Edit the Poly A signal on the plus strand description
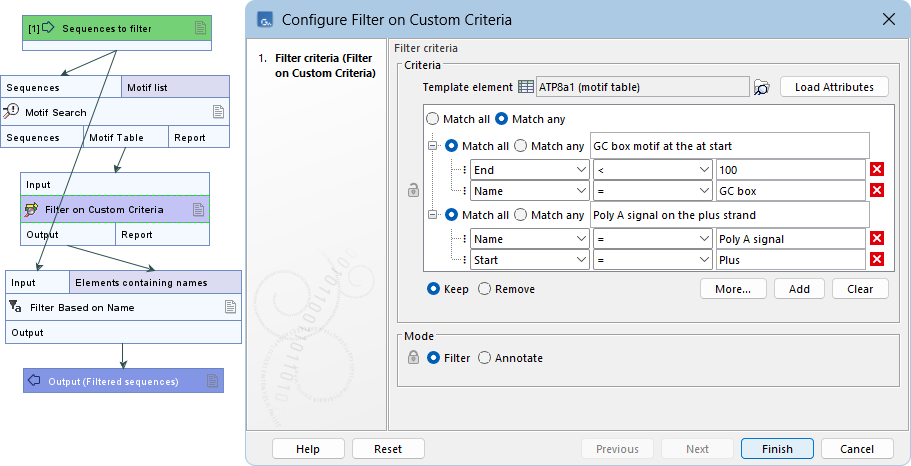The image size is (911, 466). tap(729, 215)
